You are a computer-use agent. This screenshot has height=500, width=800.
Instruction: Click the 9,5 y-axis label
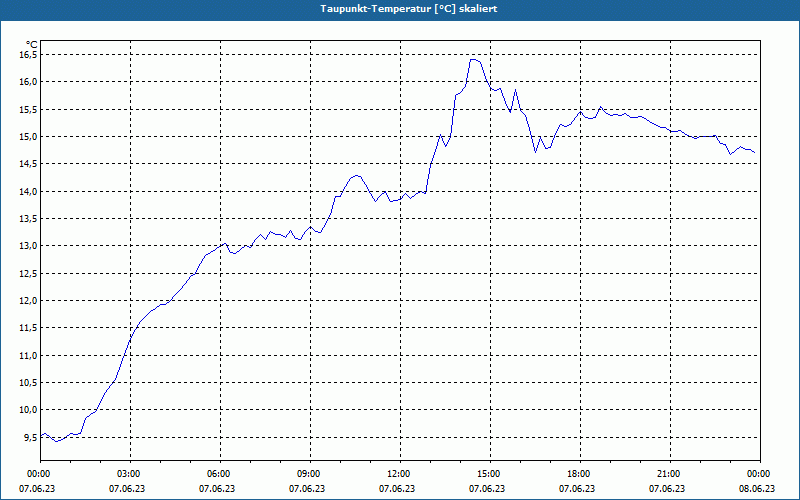[31, 437]
